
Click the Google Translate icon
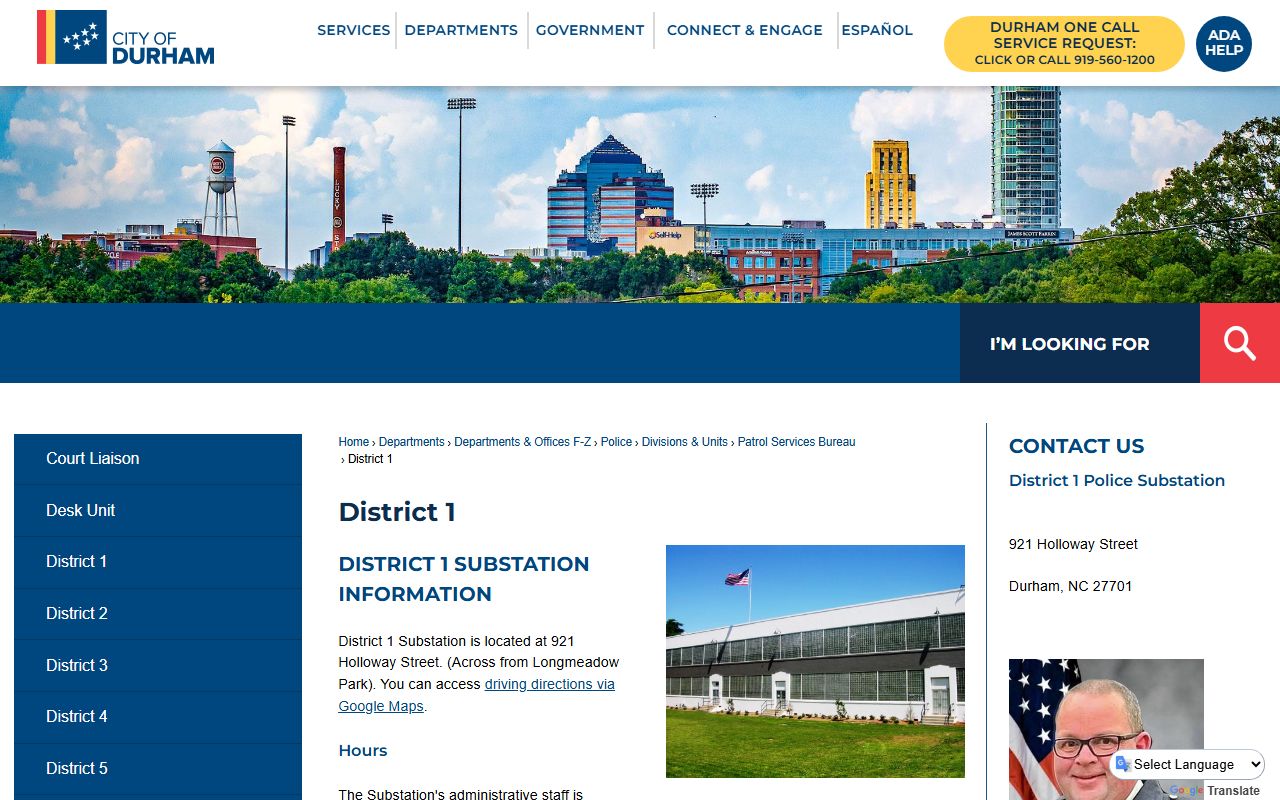(x=1123, y=765)
